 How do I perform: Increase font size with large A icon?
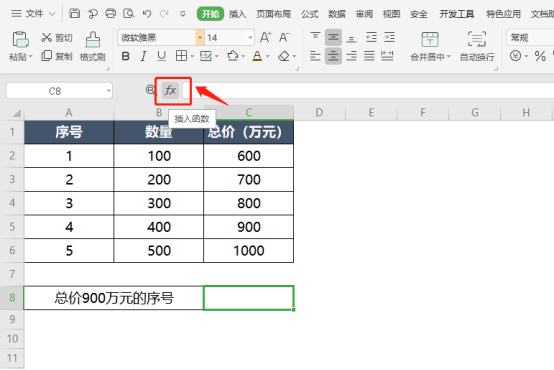coord(266,37)
